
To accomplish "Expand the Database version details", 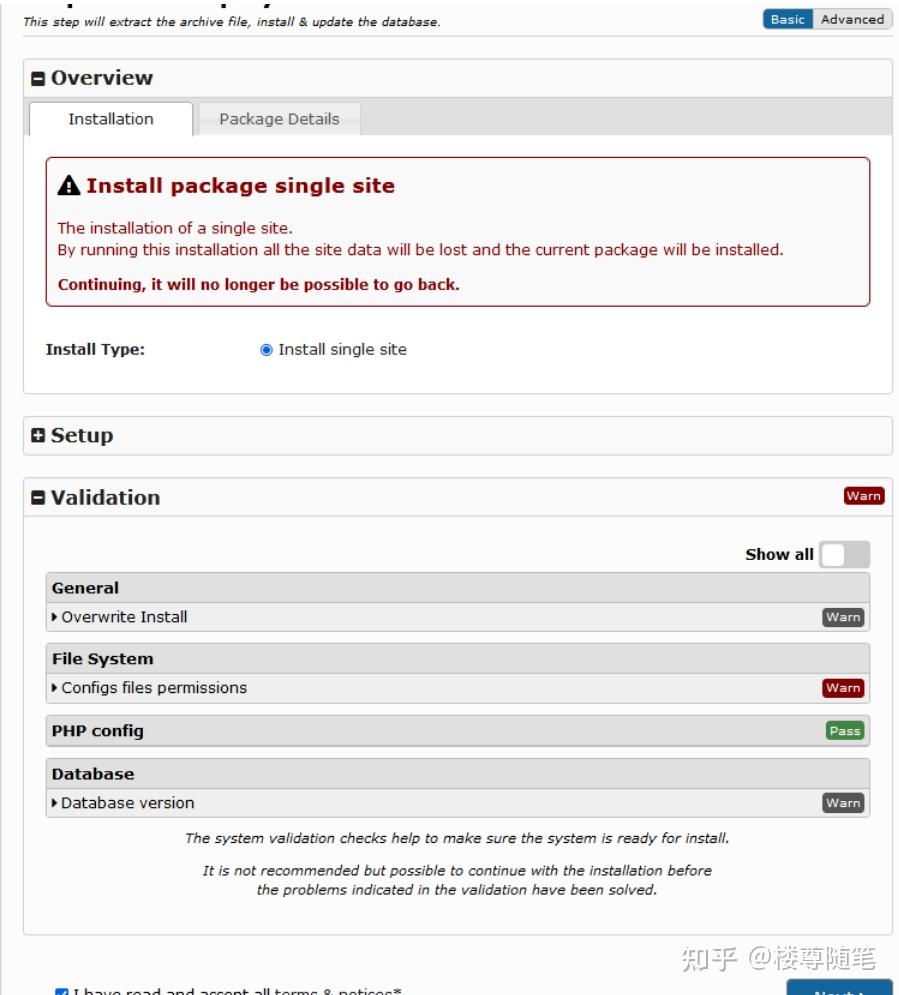I will [x=113, y=801].
